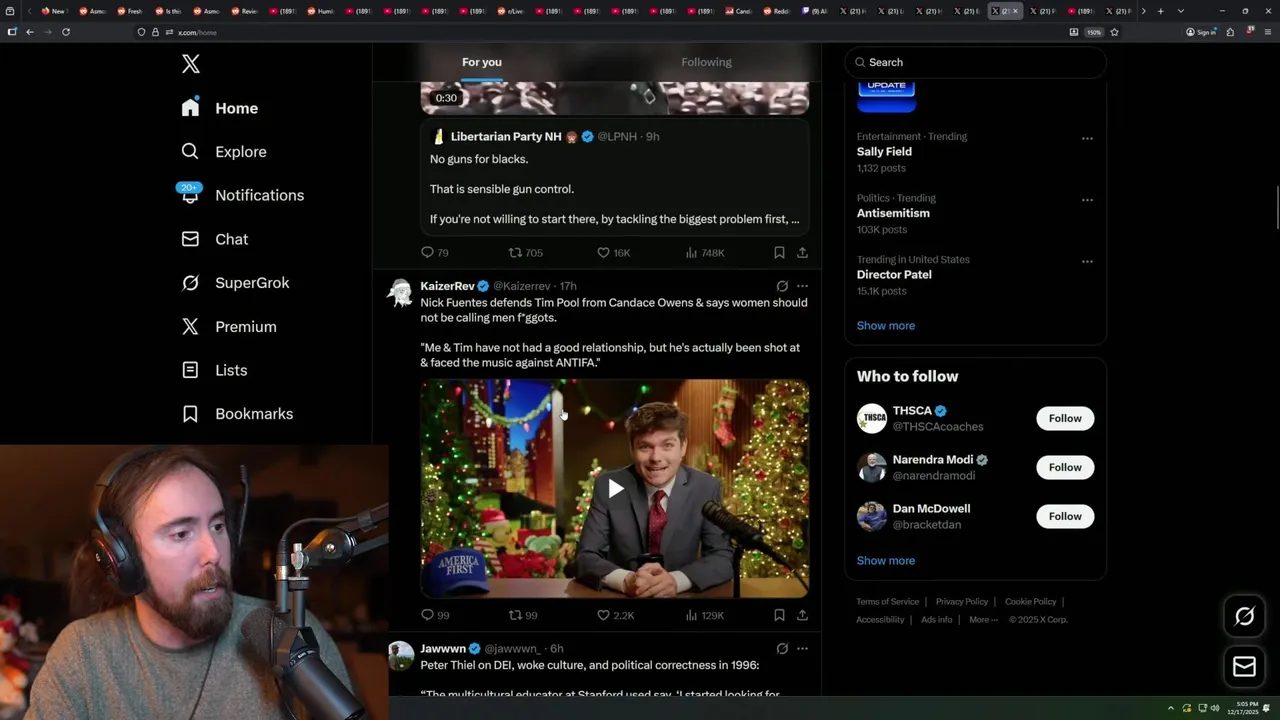The width and height of the screenshot is (1280, 720).
Task: Reply to the KaizerRev post
Action: point(434,615)
